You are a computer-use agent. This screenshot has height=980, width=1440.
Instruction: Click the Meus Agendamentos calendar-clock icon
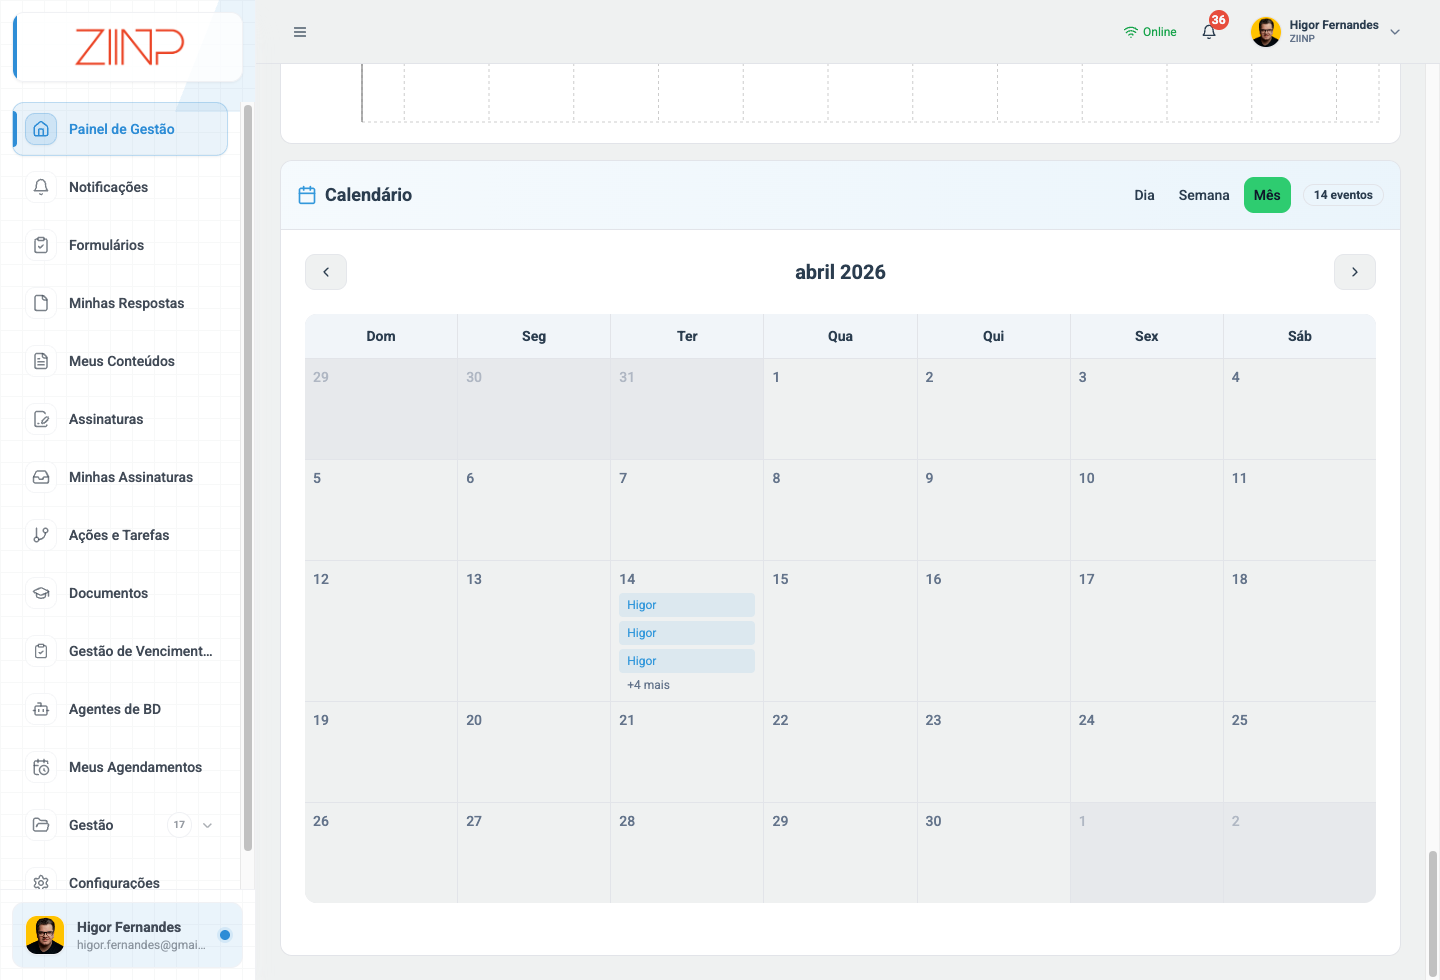tap(41, 767)
